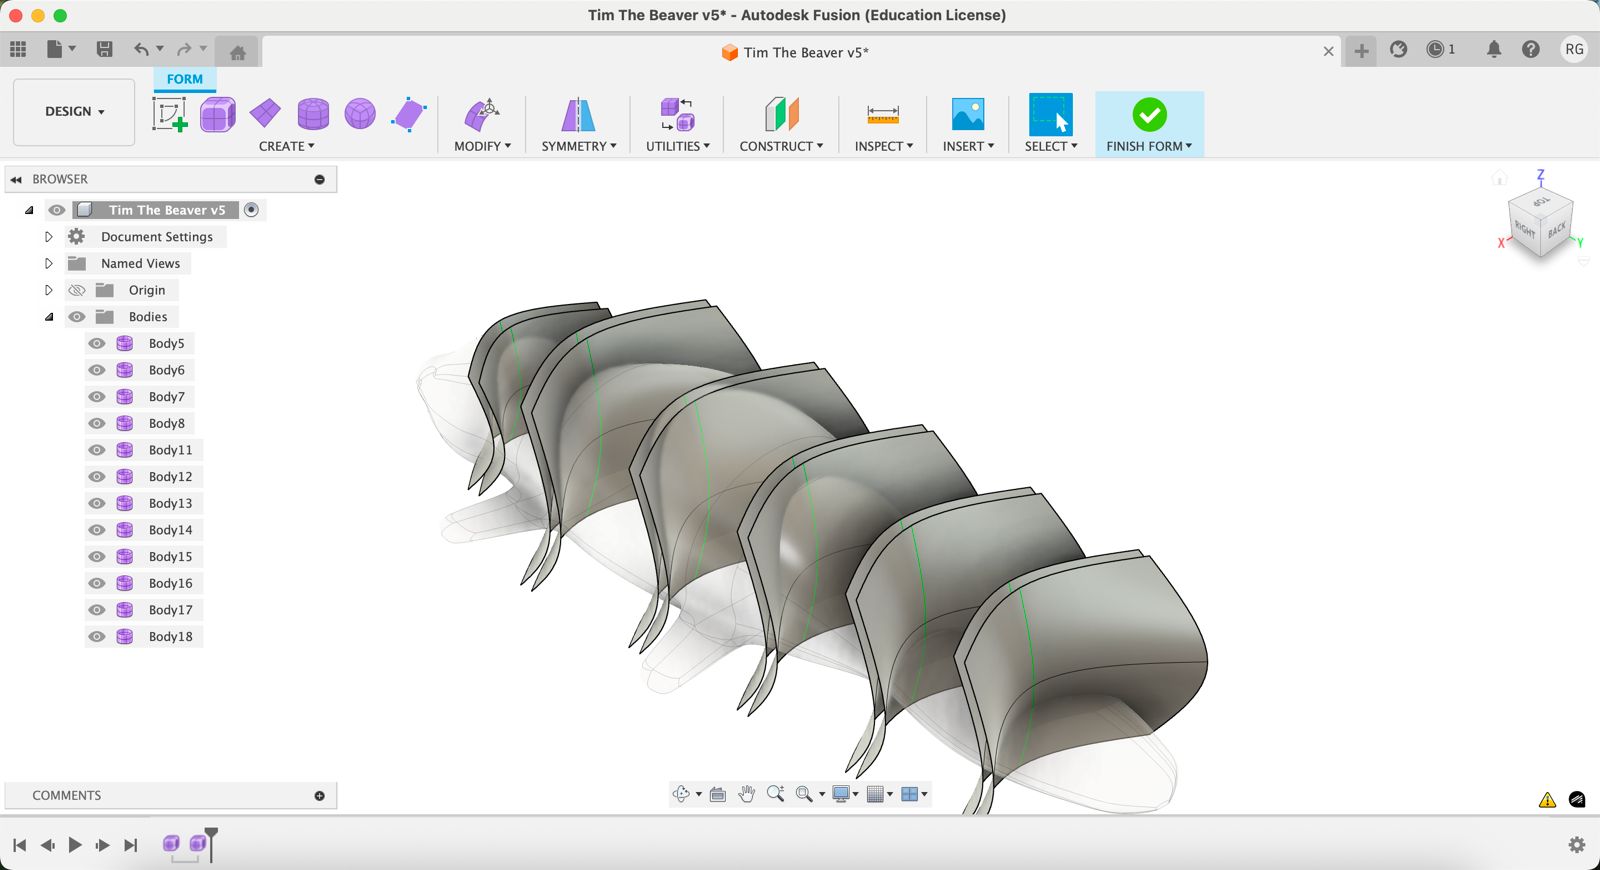Hide Body5 using its eye icon
This screenshot has height=870, width=1600.
97,343
